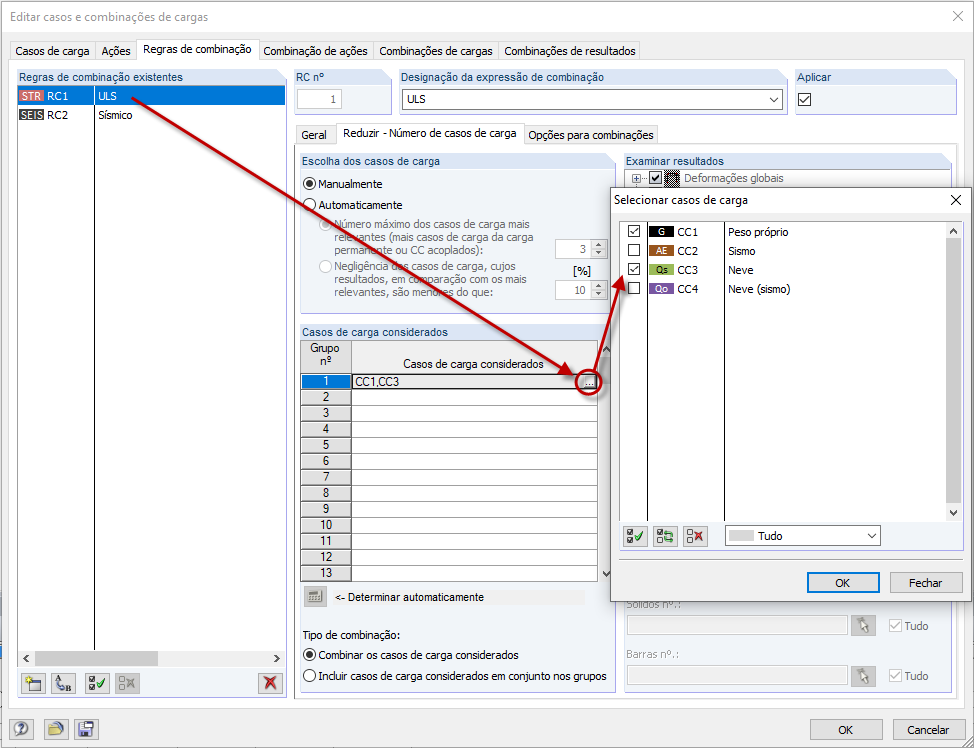The width and height of the screenshot is (974, 748).
Task: Open the help dialog
Action: pos(20,729)
